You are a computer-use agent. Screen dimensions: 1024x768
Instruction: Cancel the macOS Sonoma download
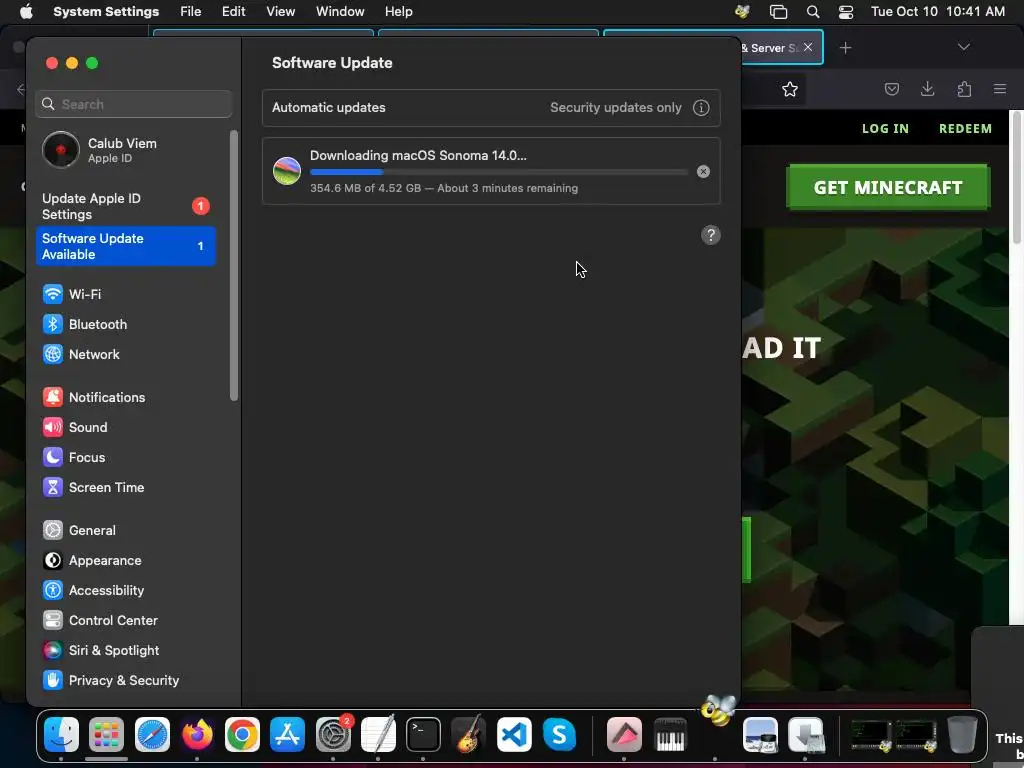pyautogui.click(x=703, y=172)
